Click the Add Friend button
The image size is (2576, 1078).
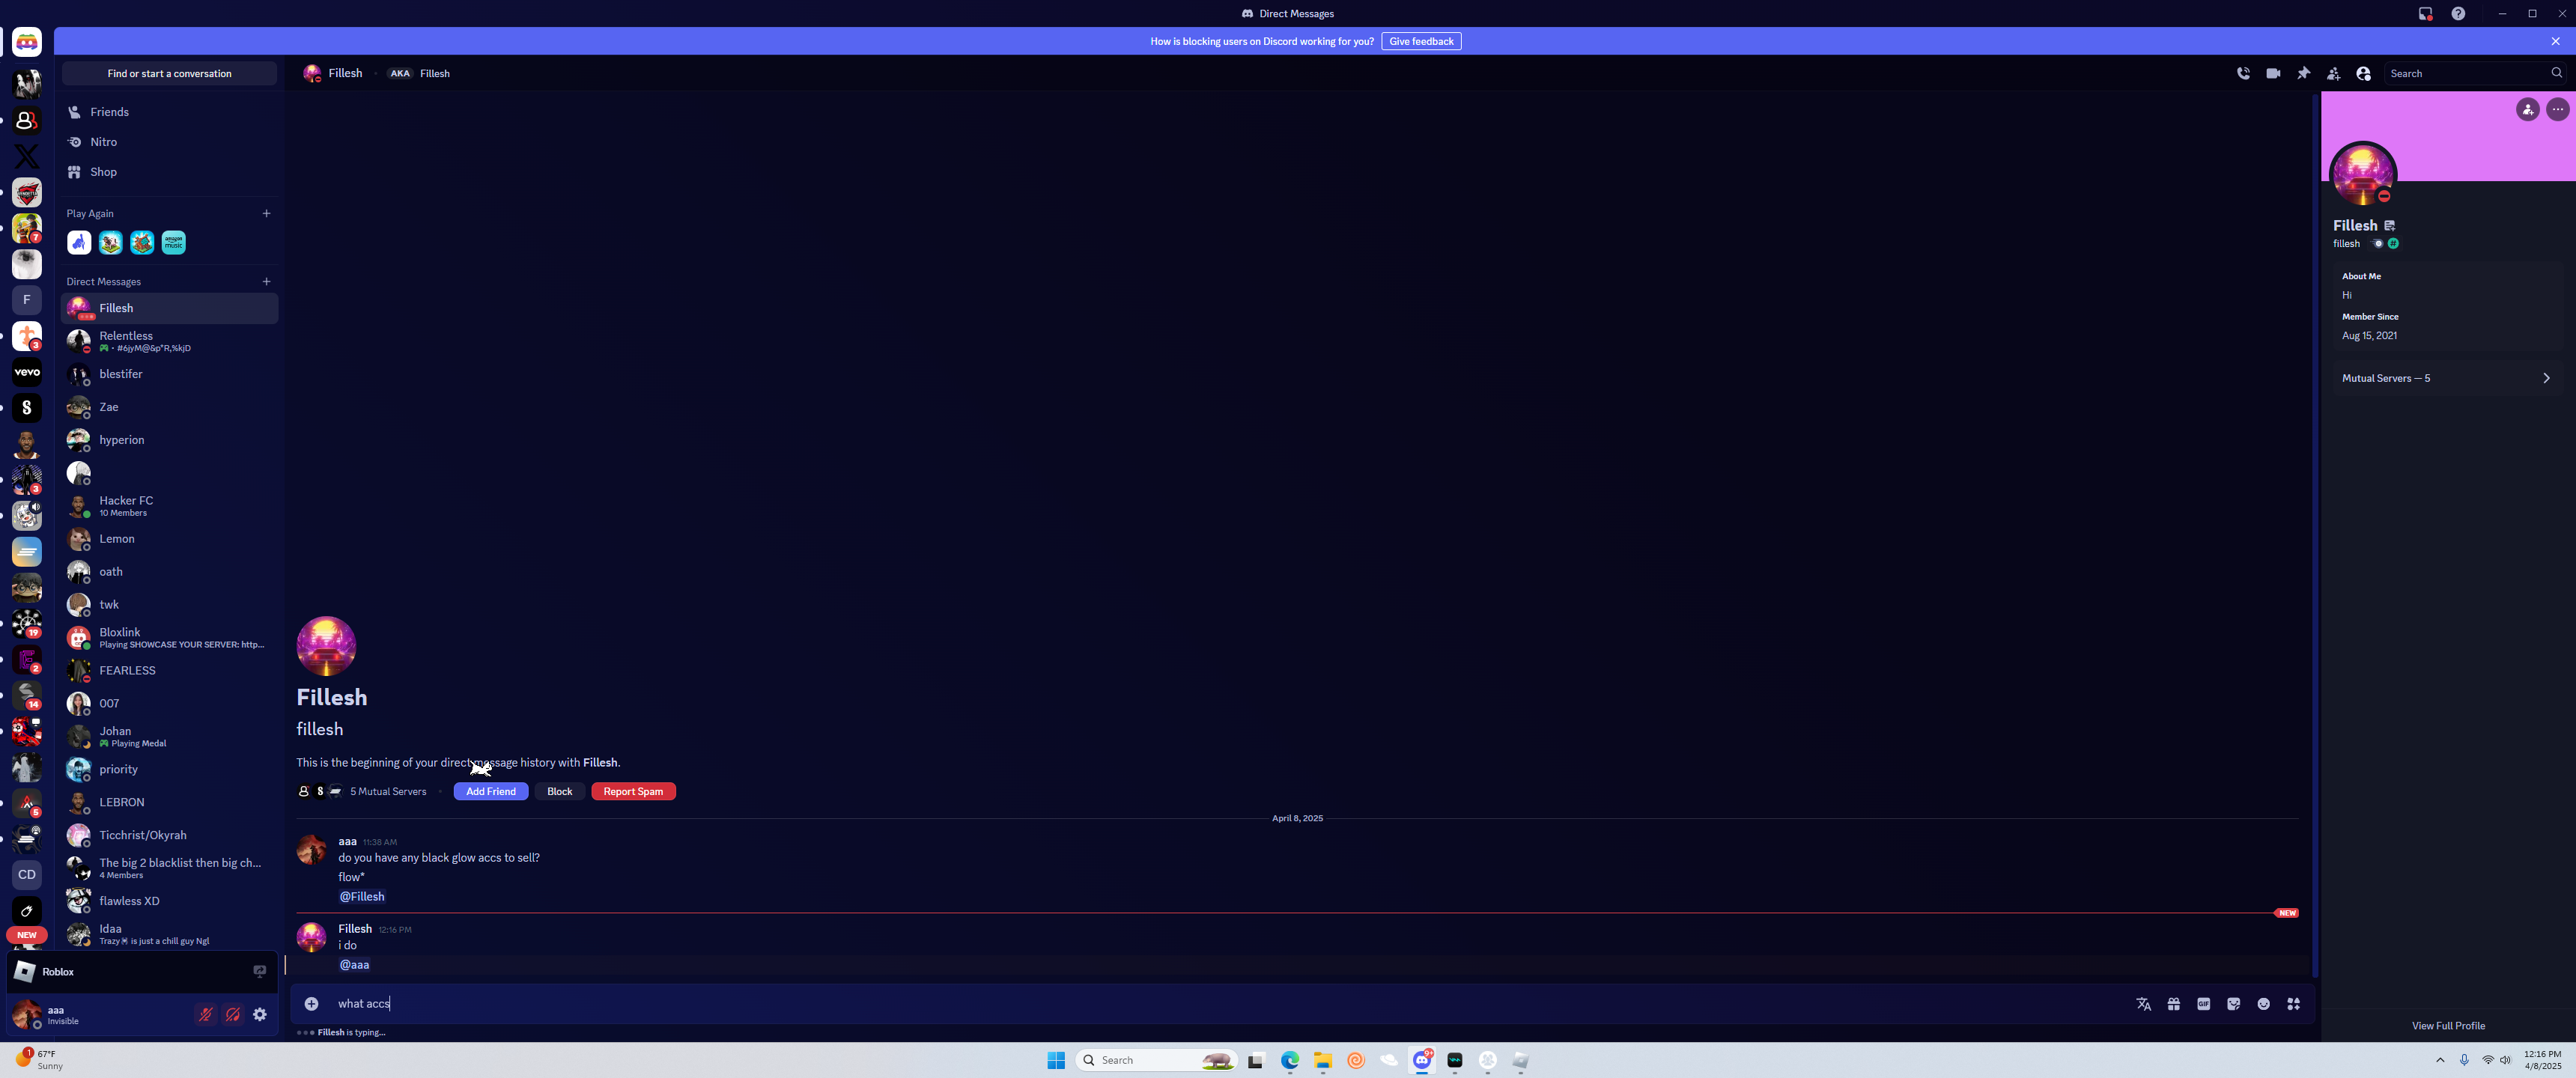coord(490,791)
